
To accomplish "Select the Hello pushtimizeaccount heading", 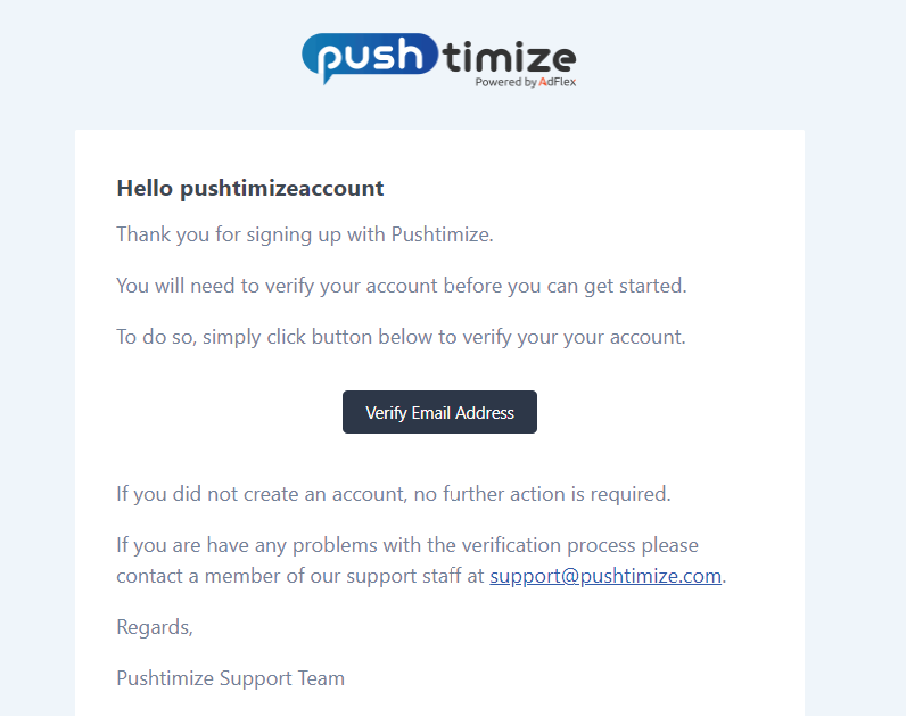I will (x=250, y=188).
